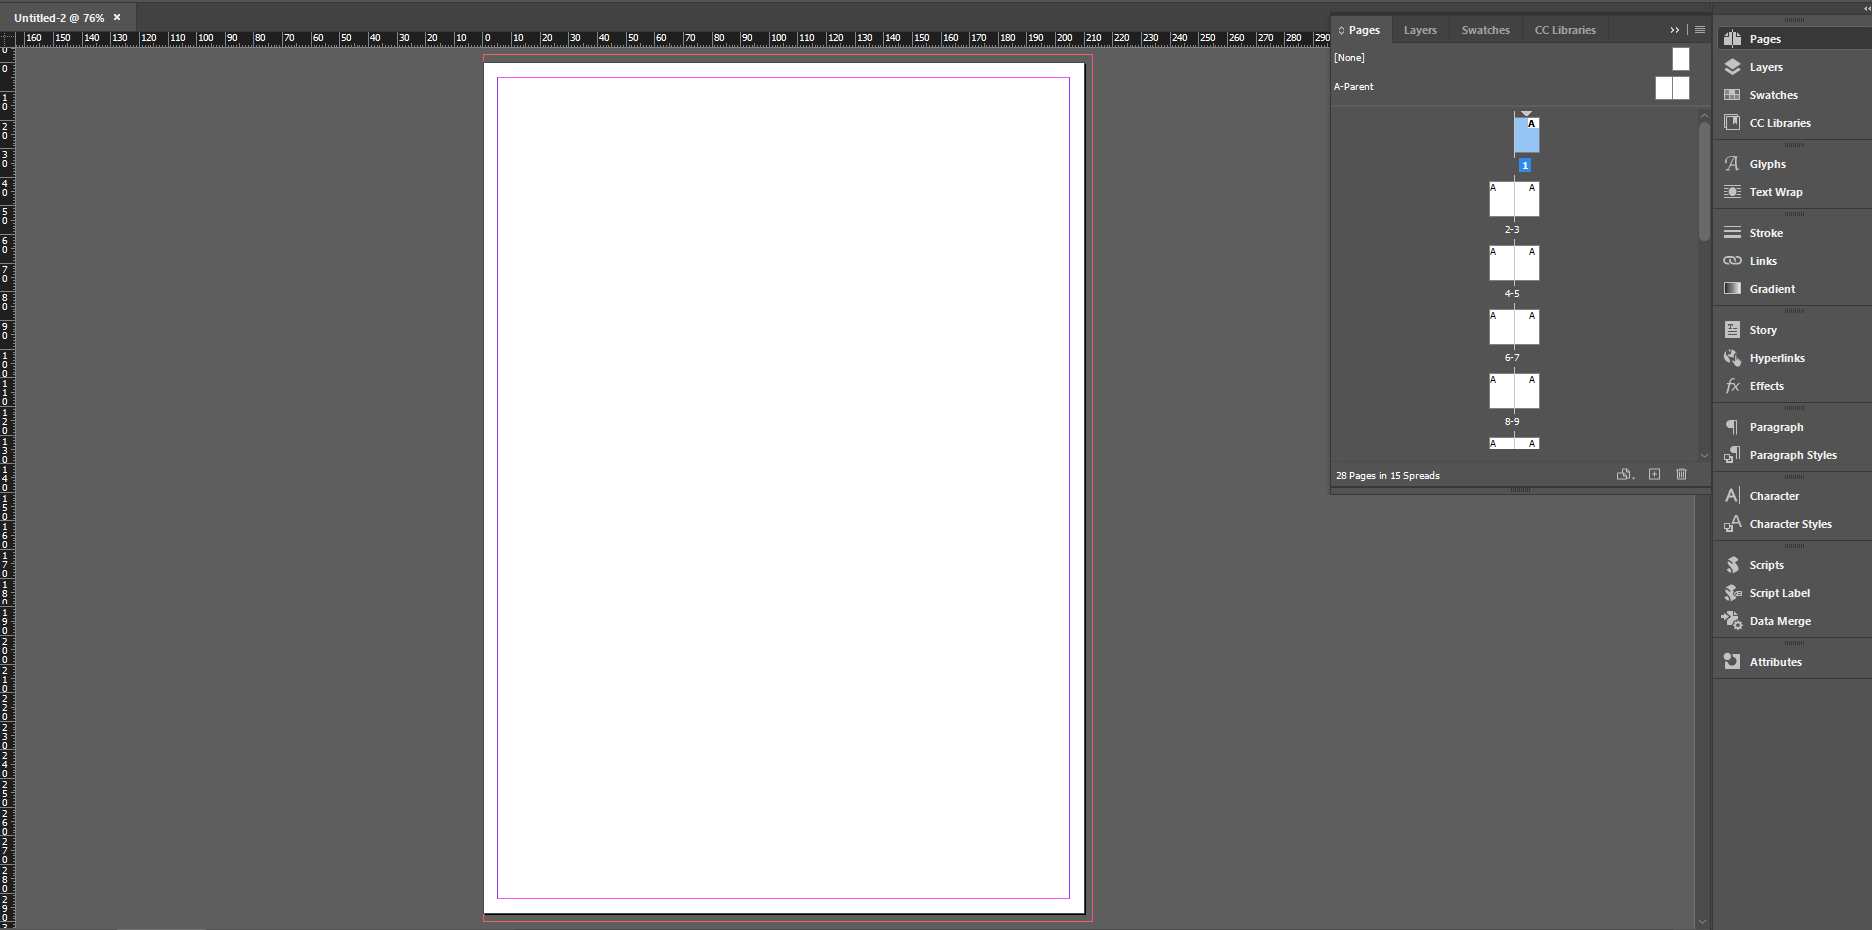Switch to the Swatches tab

[1485, 30]
